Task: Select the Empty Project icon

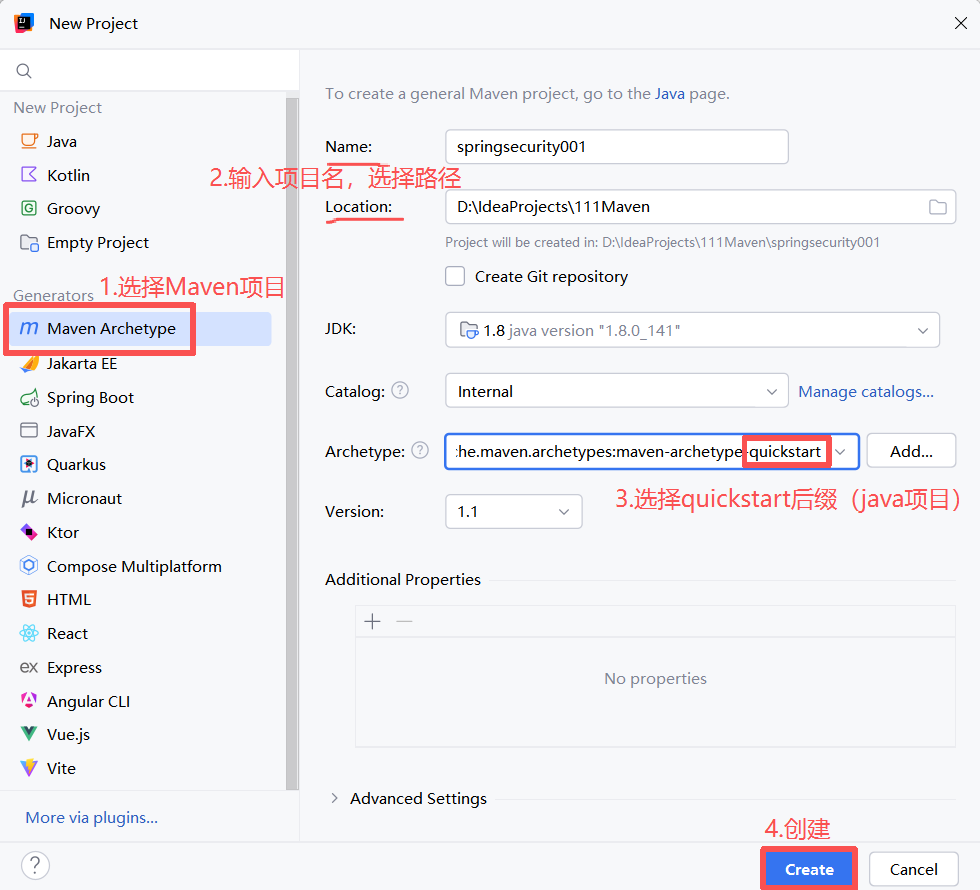Action: 29,242
